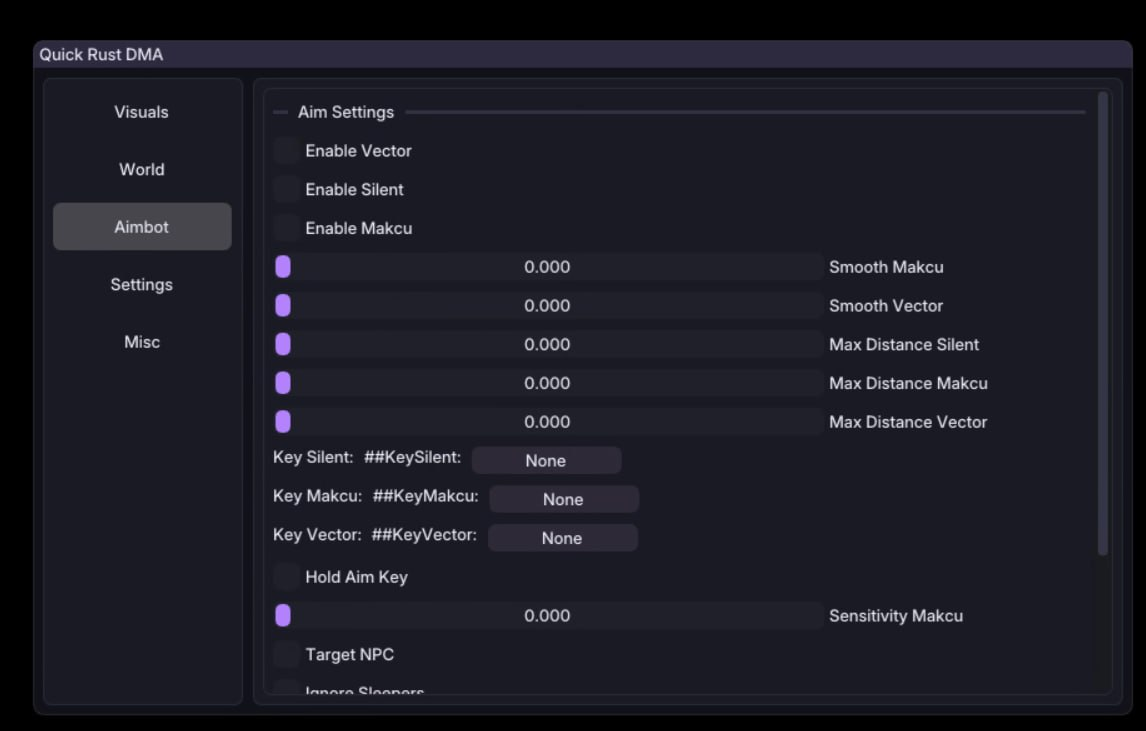
Task: Bind a key for Key Vector
Action: click(x=562, y=538)
